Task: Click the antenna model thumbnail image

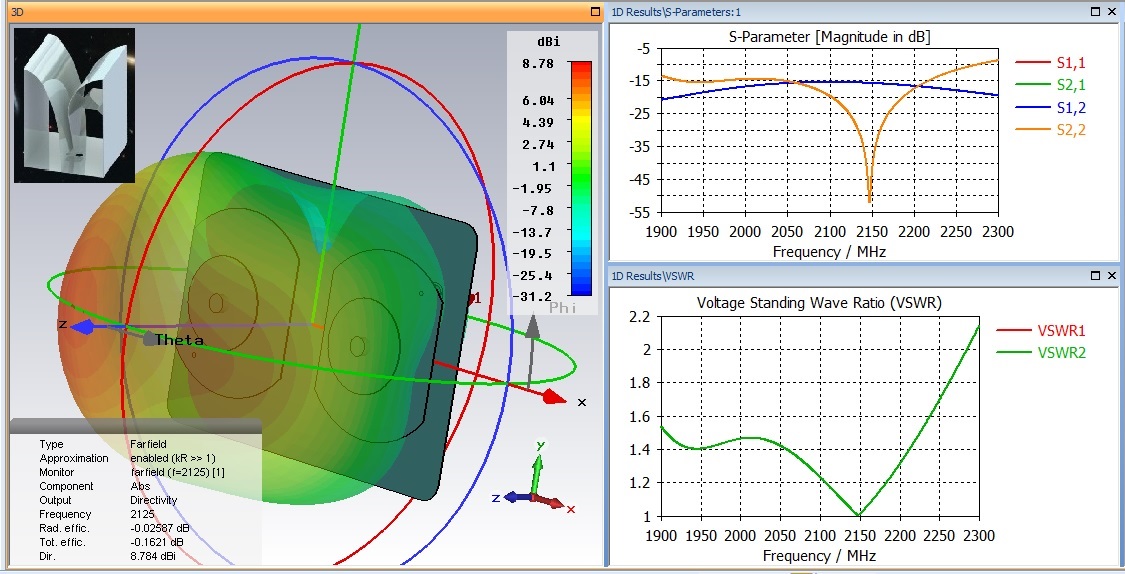Action: coord(74,105)
